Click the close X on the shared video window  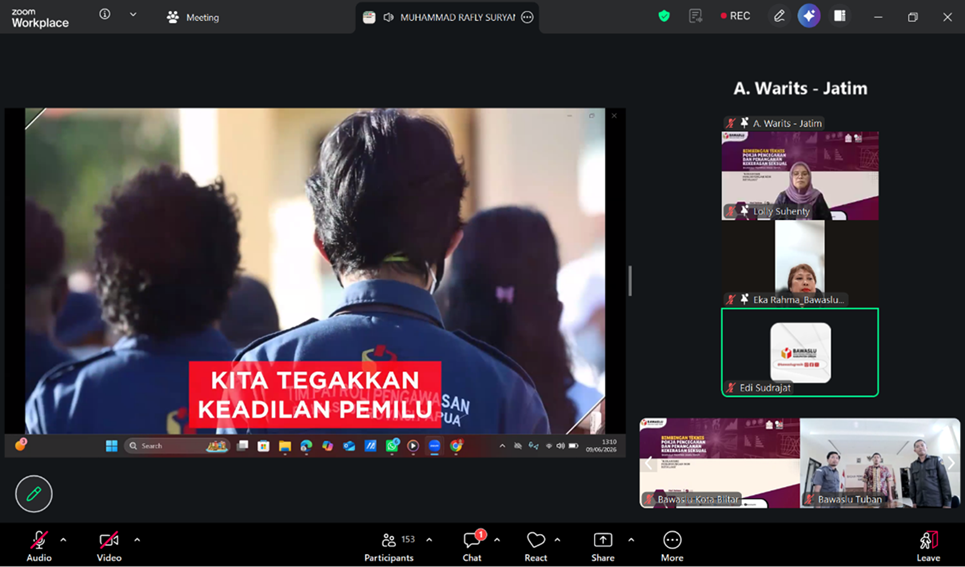coord(614,115)
